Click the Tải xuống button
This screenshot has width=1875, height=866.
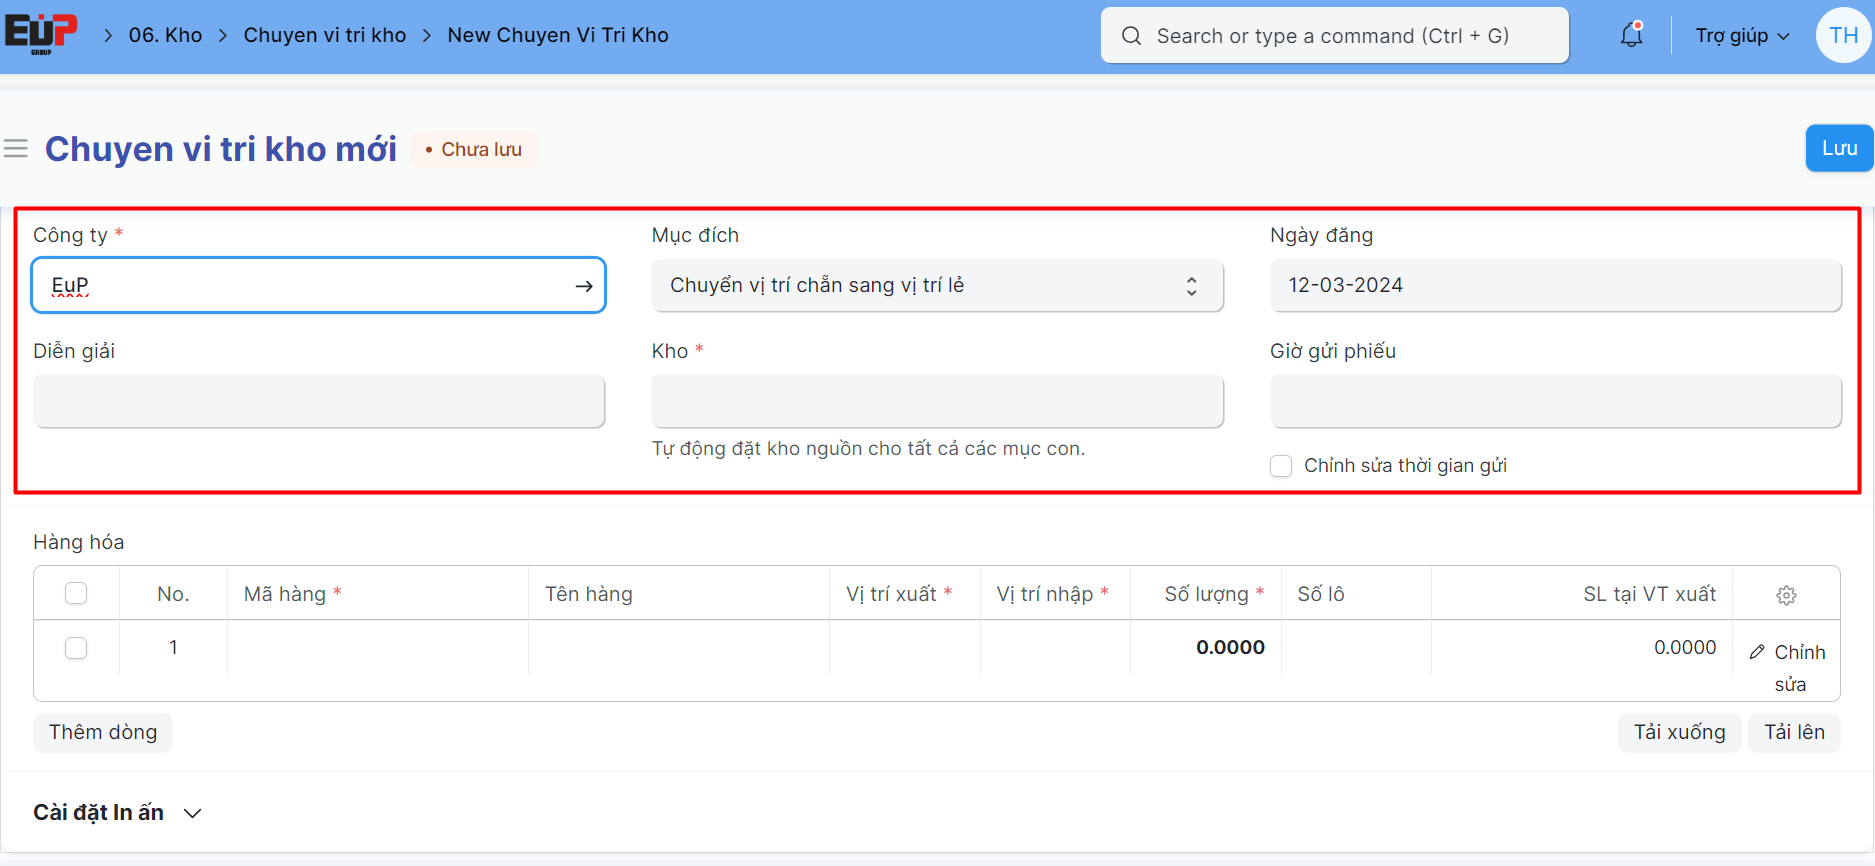click(1679, 732)
